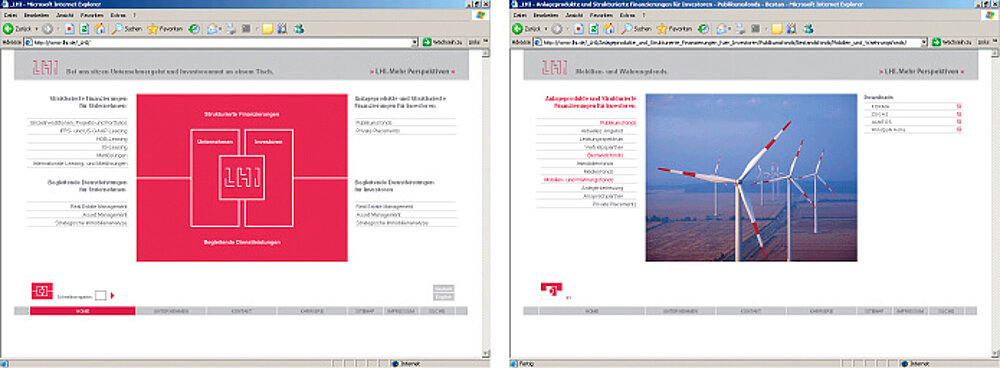1000x368 pixels.
Task: Click Suchen magnifier in wind turbine window
Action: pos(627,29)
